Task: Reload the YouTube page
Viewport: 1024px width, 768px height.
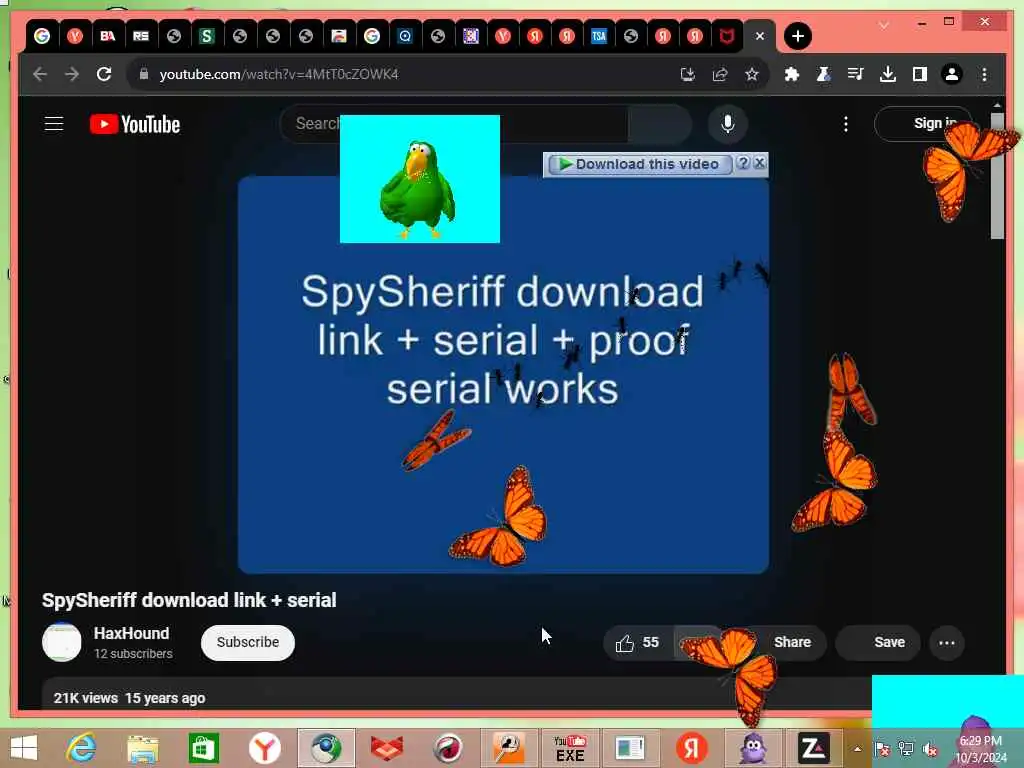Action: (104, 74)
